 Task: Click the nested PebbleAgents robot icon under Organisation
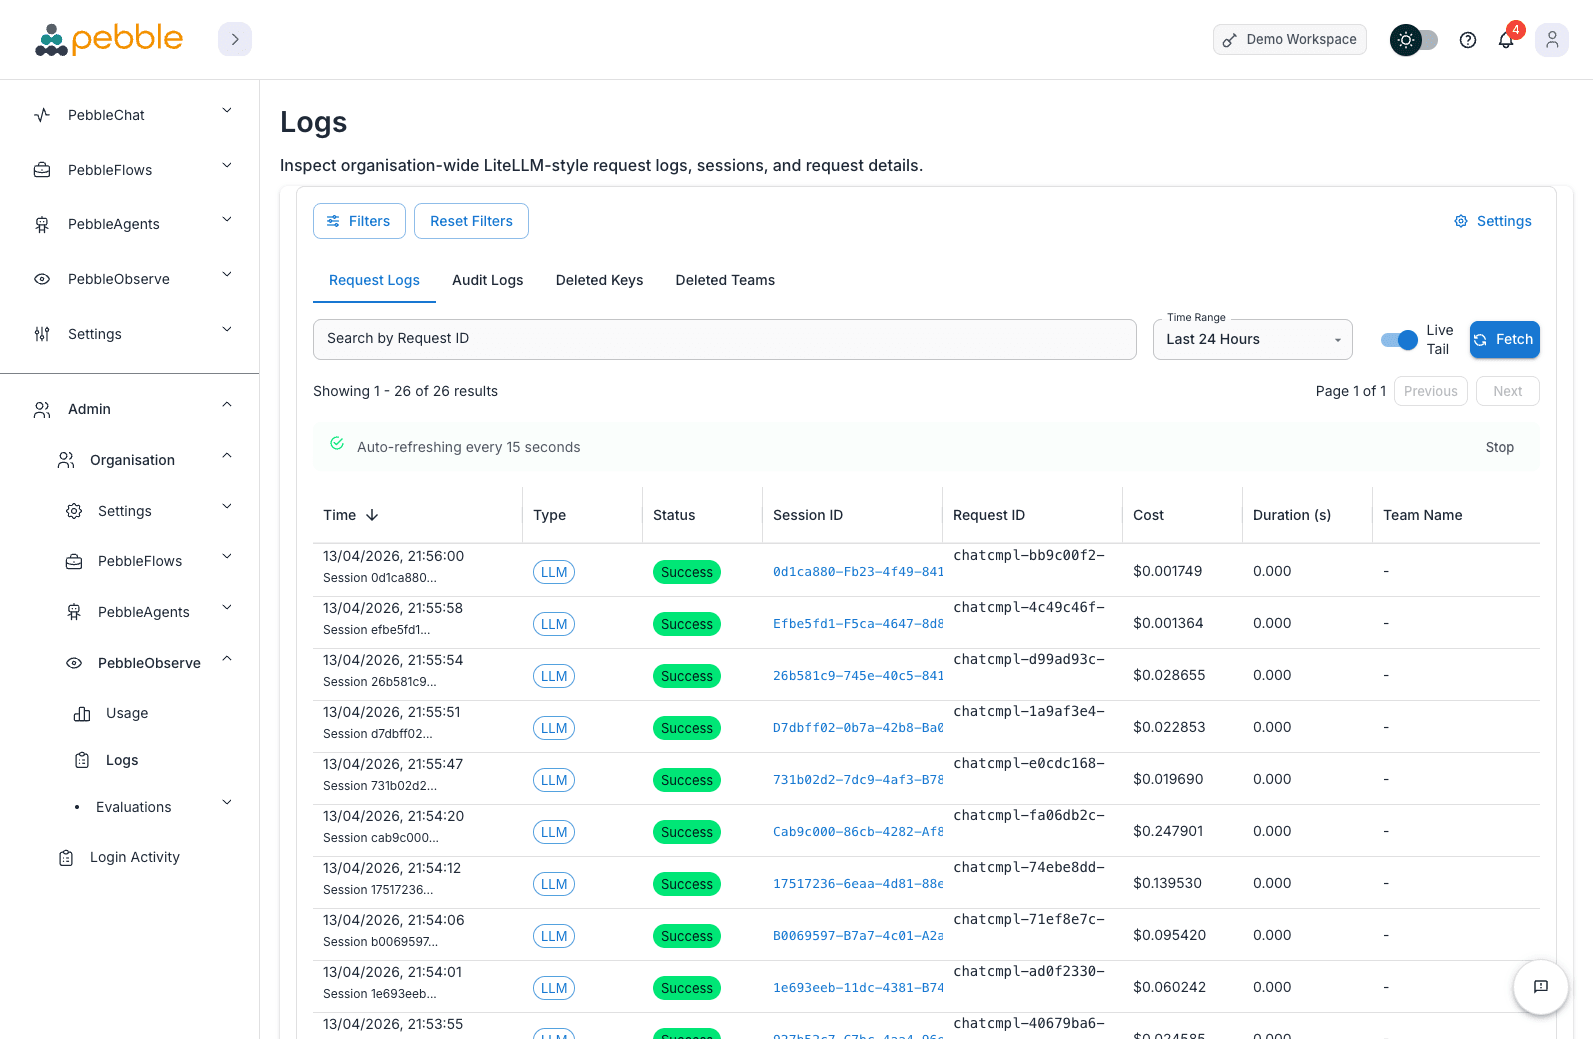[x=74, y=612]
